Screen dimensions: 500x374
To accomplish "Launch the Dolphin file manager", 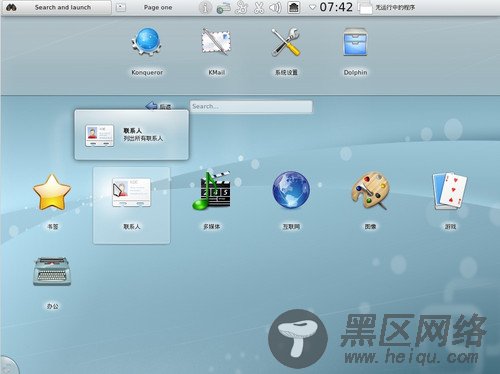I will coord(355,52).
